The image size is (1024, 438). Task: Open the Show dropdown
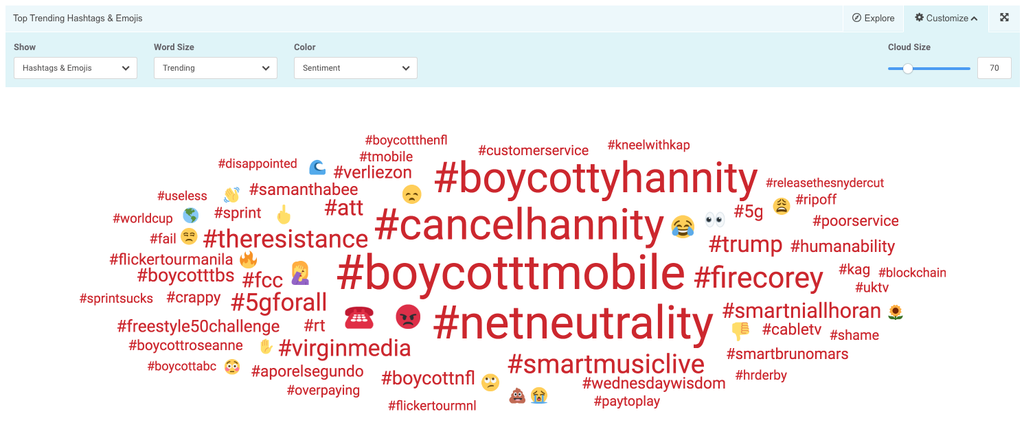click(x=75, y=68)
